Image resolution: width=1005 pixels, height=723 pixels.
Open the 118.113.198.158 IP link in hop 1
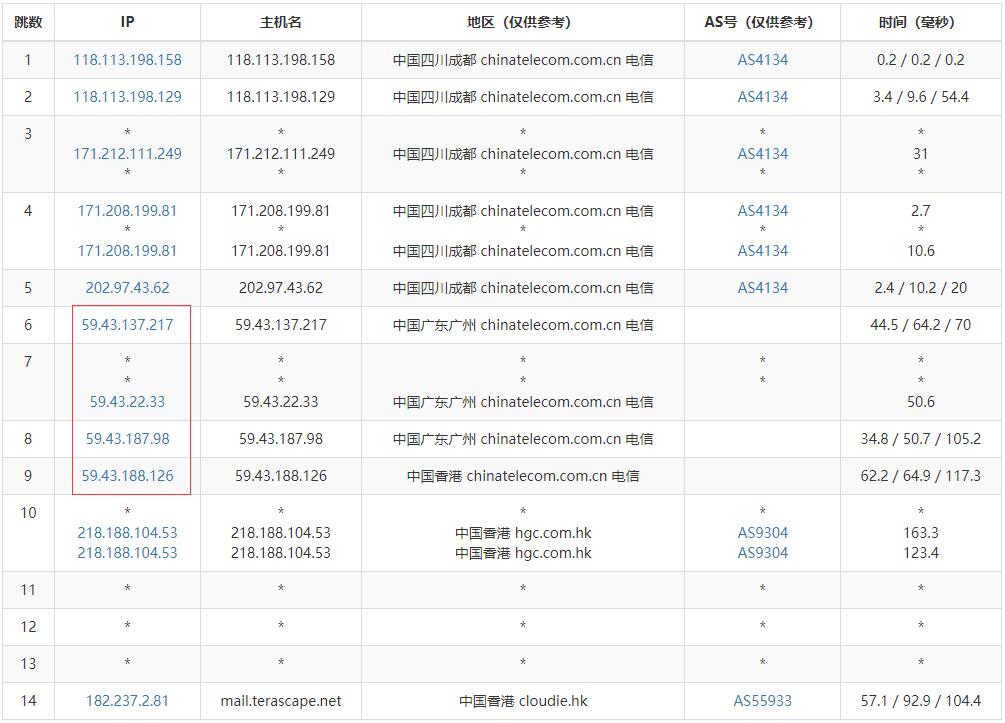(x=128, y=60)
